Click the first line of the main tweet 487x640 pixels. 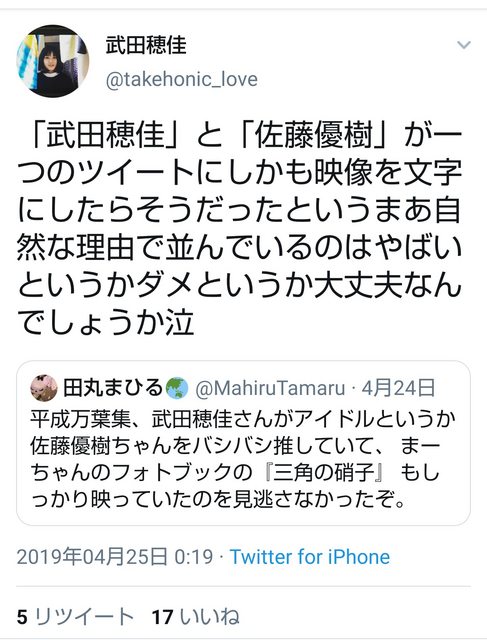click(x=241, y=135)
